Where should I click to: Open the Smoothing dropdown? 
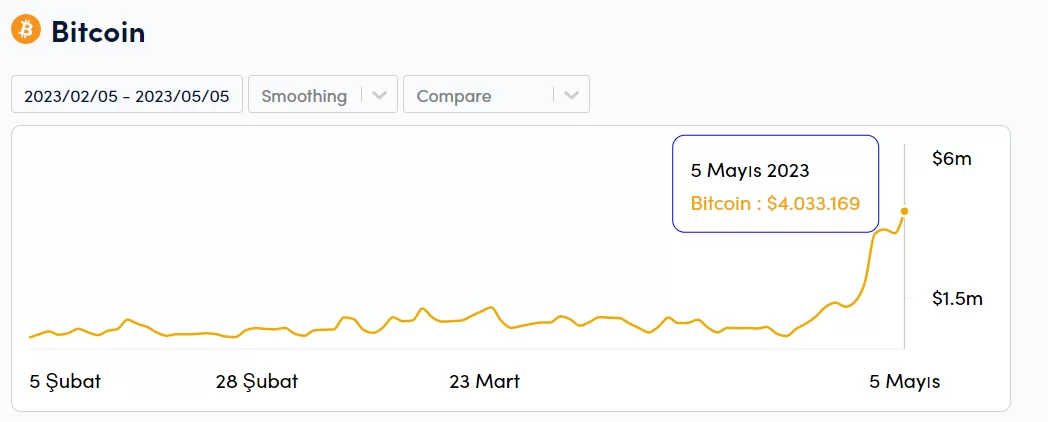tap(304, 96)
